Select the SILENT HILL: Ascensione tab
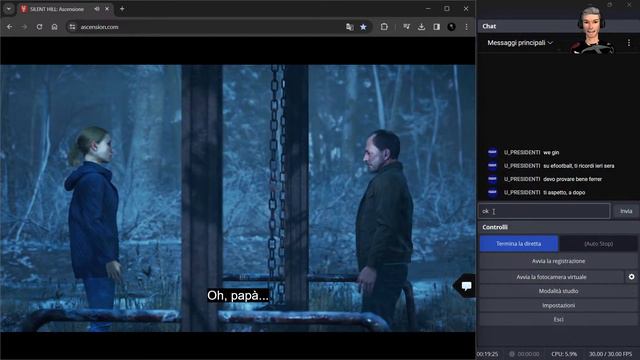 [x=65, y=9]
